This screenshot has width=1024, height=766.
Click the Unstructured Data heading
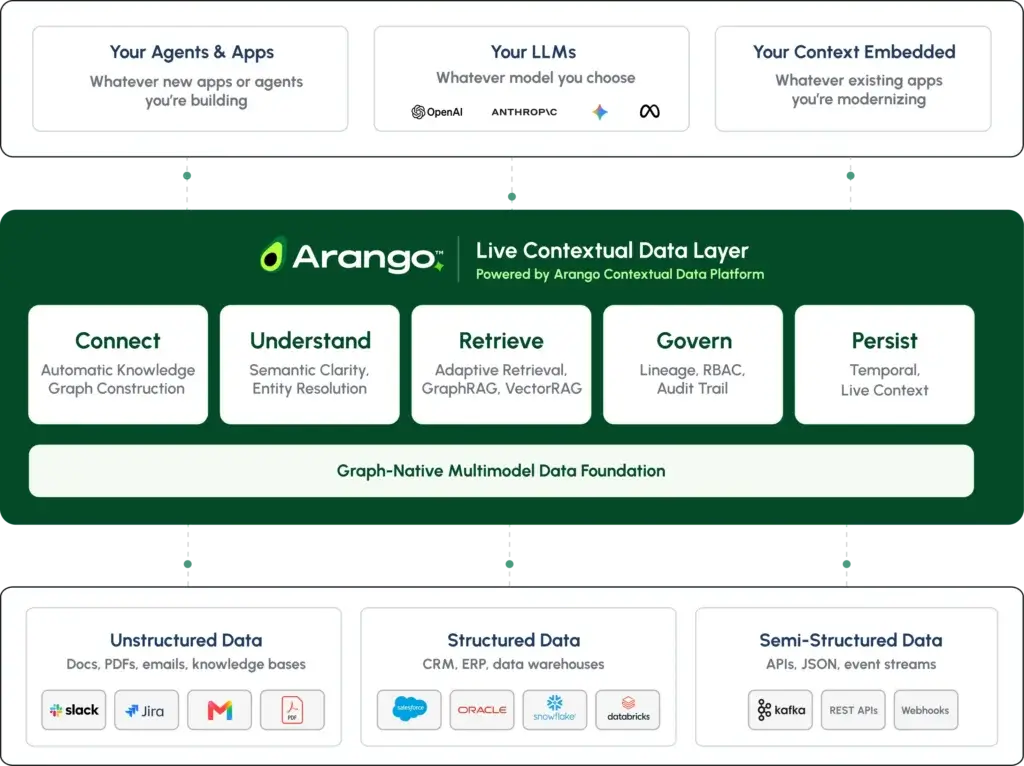(x=186, y=640)
